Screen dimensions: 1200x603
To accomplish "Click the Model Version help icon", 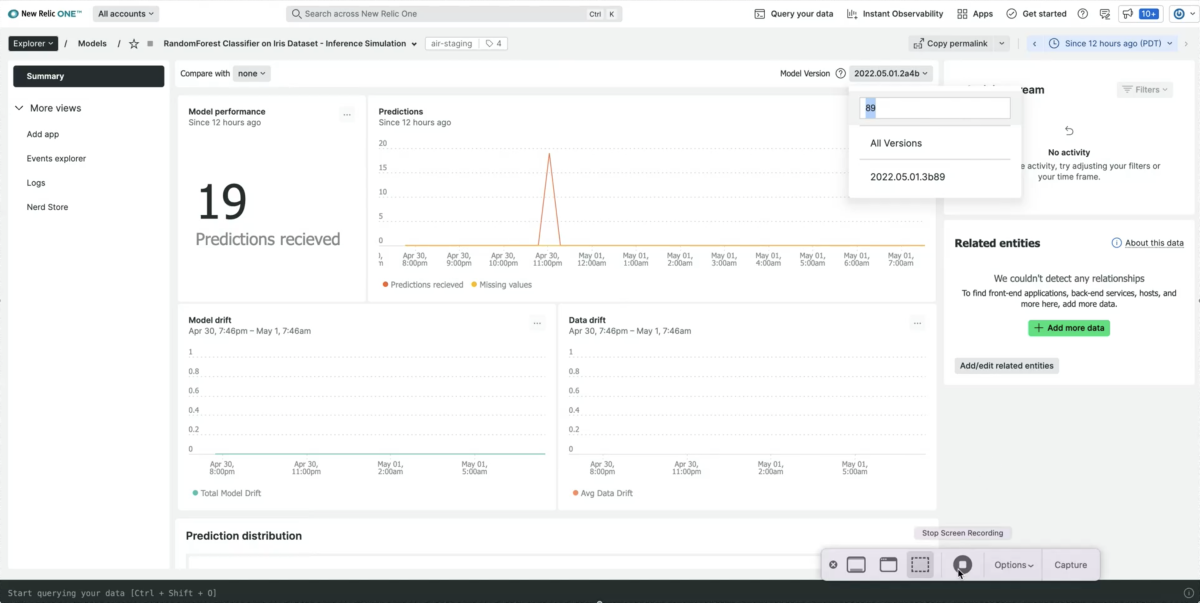I will (840, 73).
